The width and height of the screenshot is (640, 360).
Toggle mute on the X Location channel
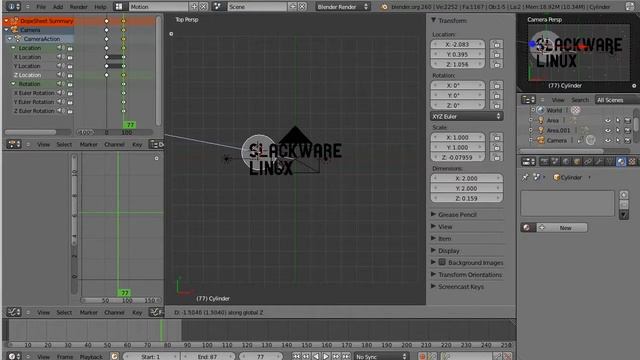tap(60, 57)
